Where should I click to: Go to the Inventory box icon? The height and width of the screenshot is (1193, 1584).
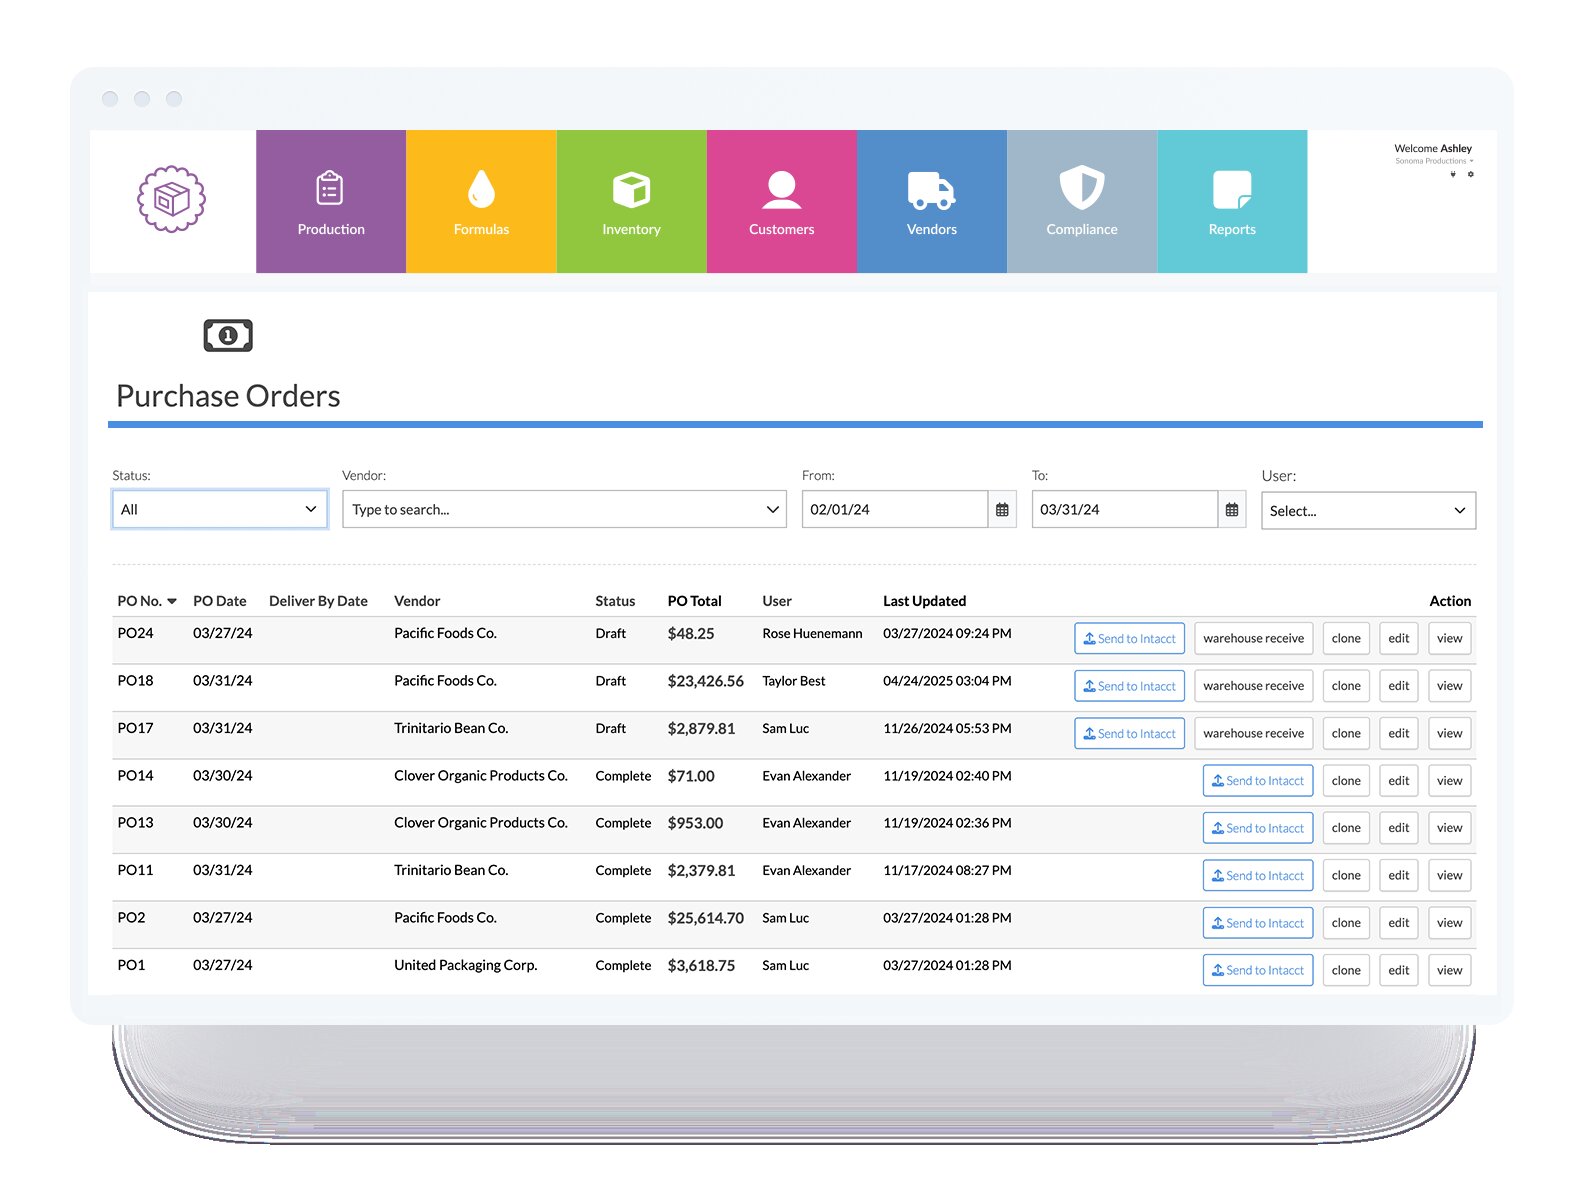tap(631, 190)
